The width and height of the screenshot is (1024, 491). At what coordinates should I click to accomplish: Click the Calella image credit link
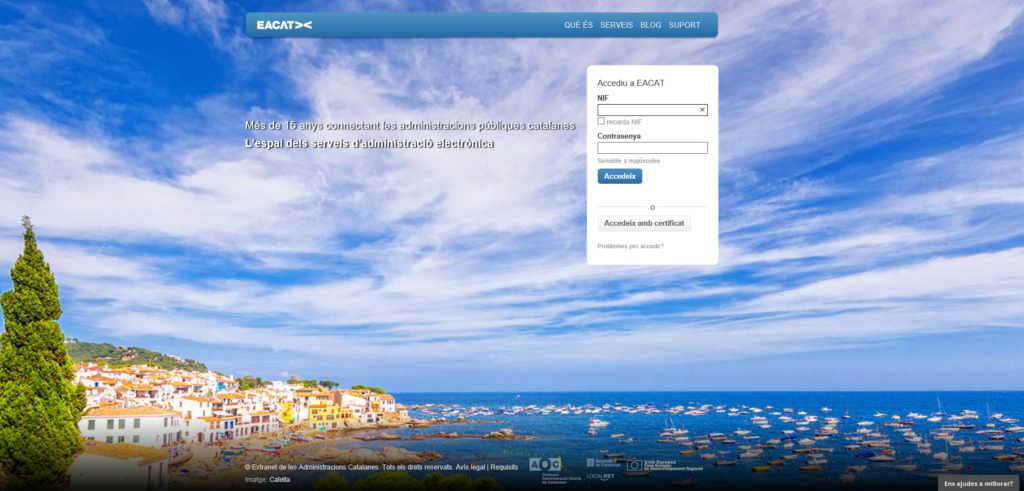279,480
